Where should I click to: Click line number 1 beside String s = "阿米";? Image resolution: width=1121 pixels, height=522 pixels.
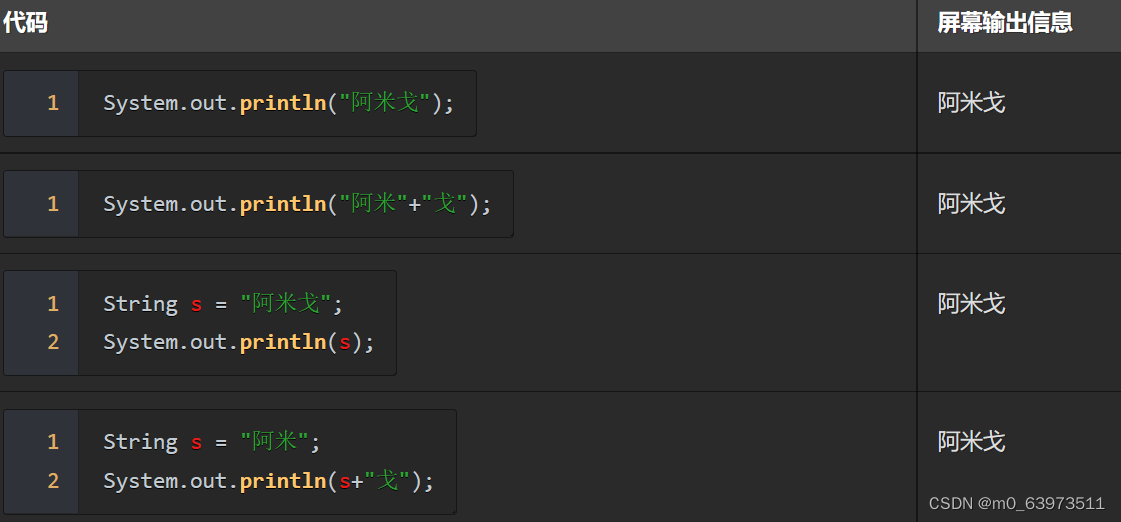53,442
